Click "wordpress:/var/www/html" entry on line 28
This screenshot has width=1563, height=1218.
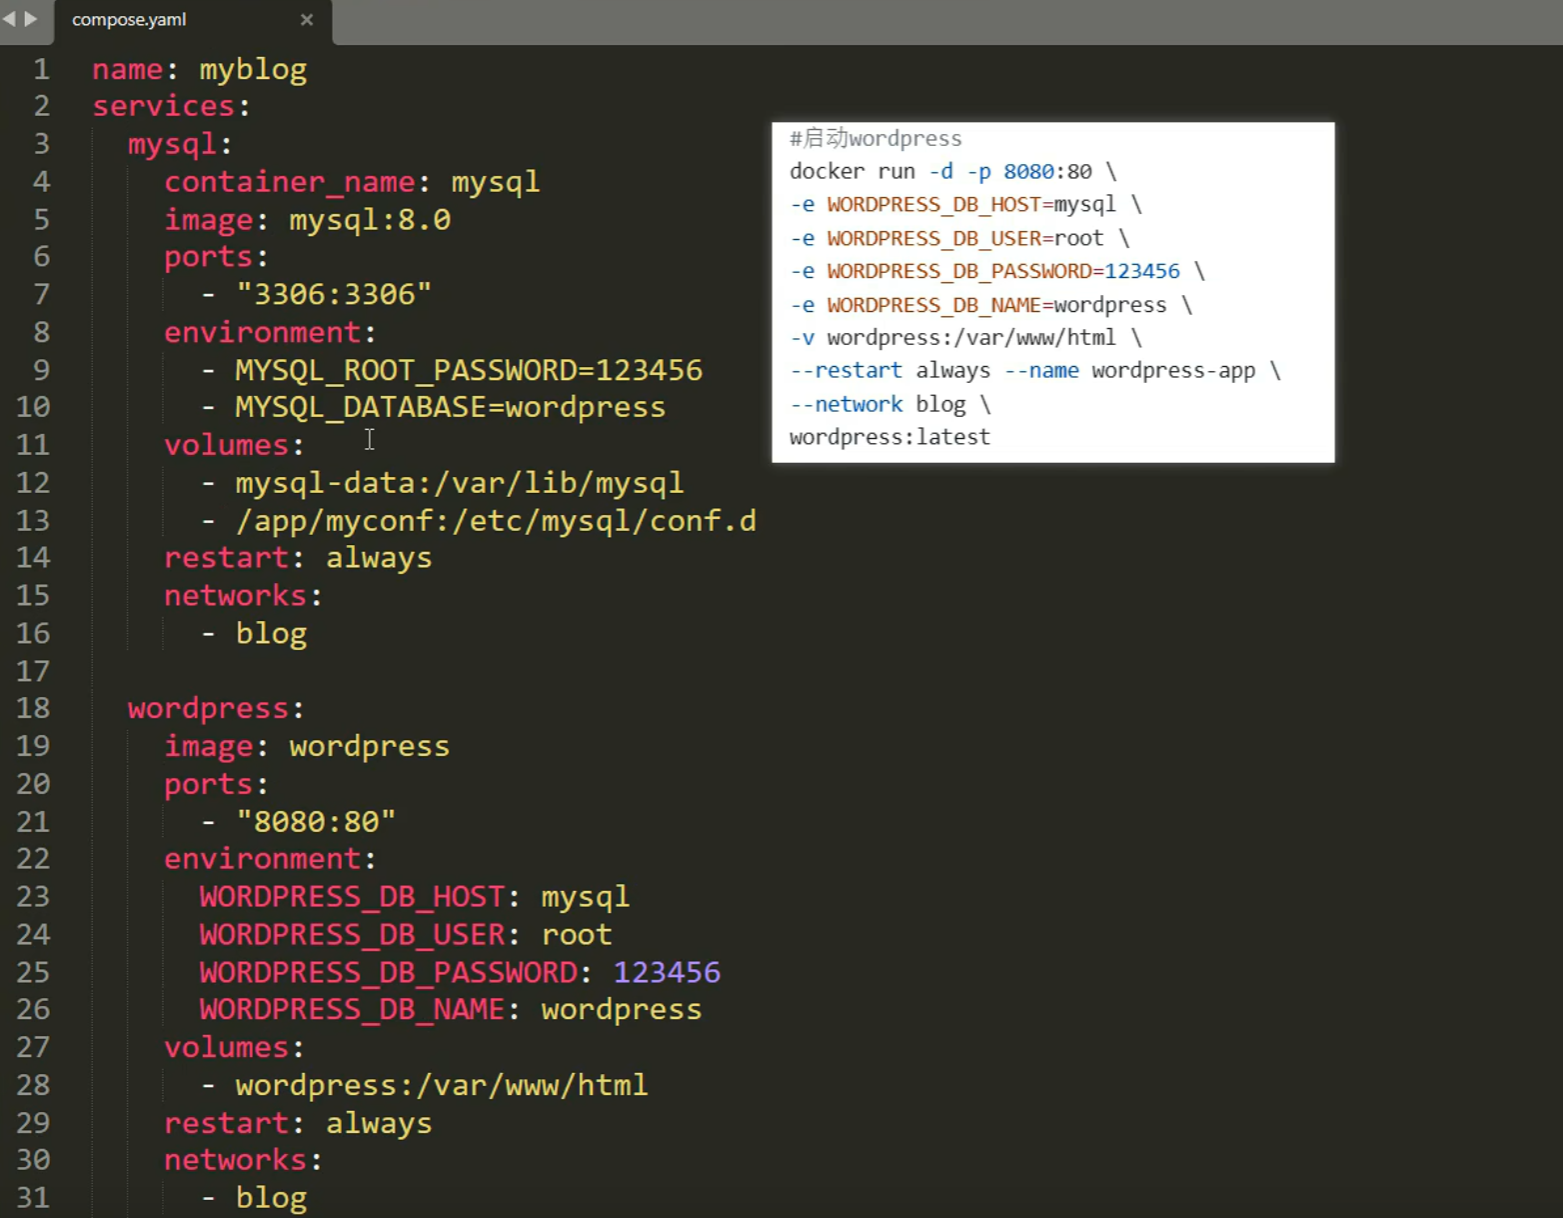tap(442, 1085)
